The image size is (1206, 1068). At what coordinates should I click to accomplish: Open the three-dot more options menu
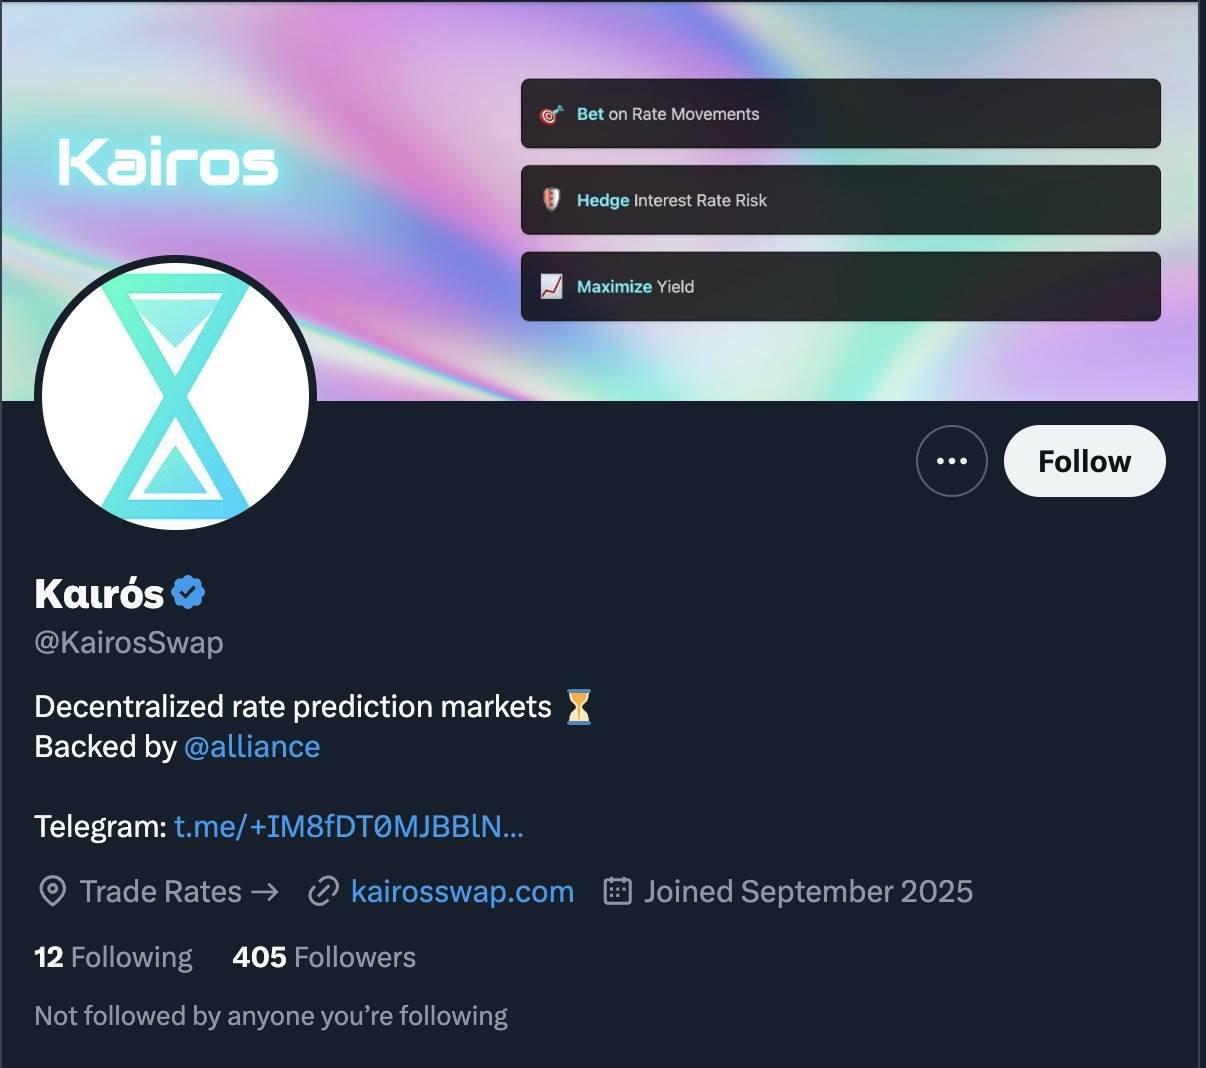click(x=951, y=461)
